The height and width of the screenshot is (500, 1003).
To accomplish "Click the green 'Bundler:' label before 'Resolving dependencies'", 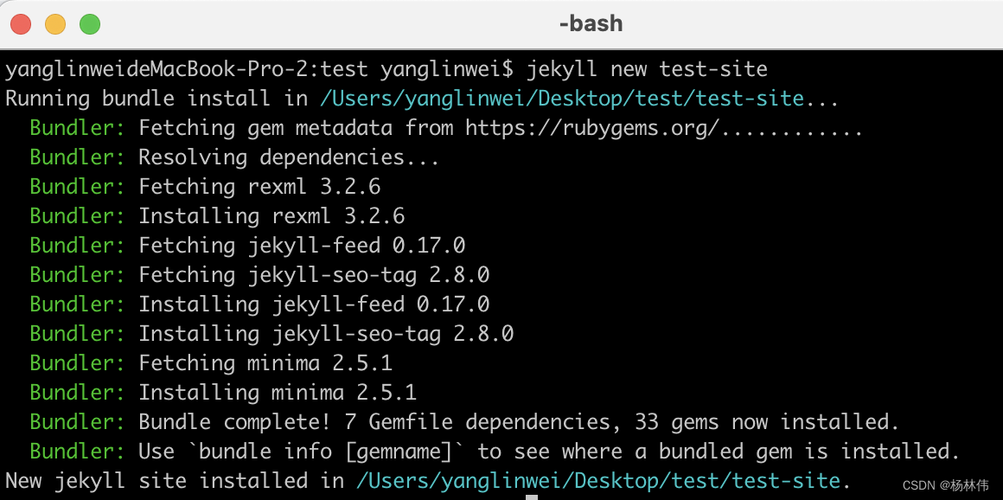I will click(x=78, y=157).
